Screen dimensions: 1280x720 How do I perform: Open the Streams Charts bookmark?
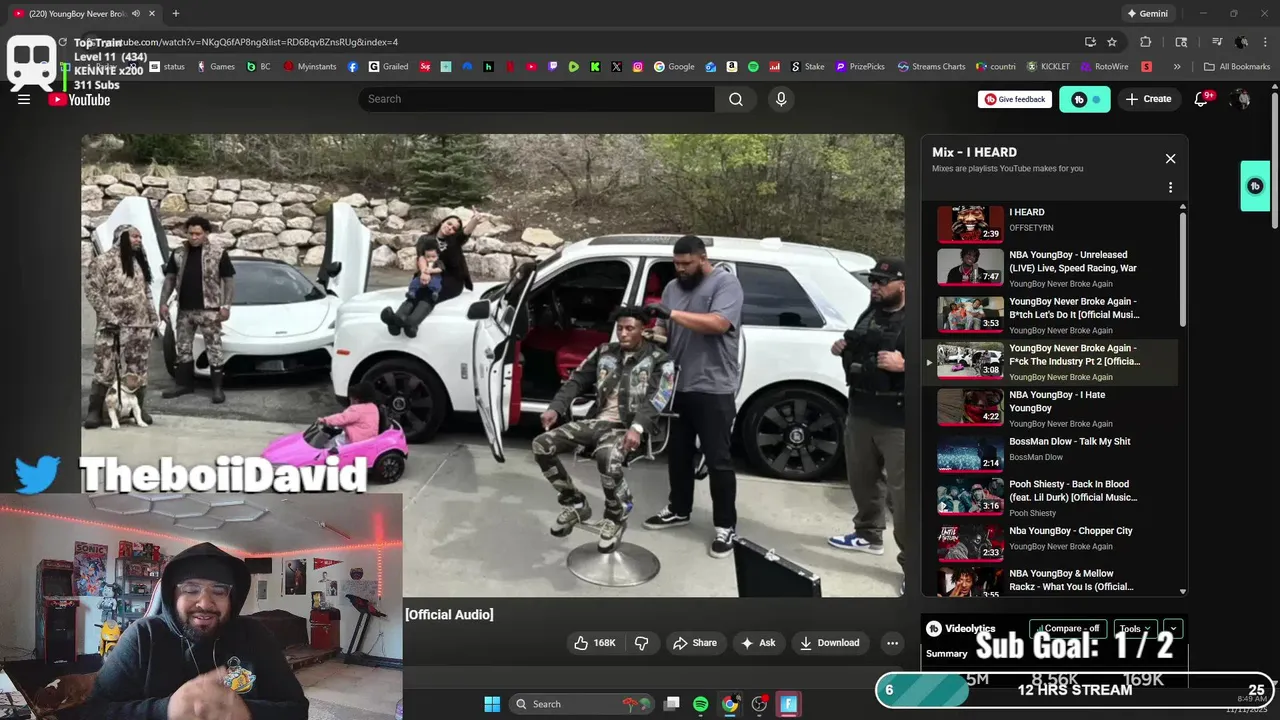932,67
